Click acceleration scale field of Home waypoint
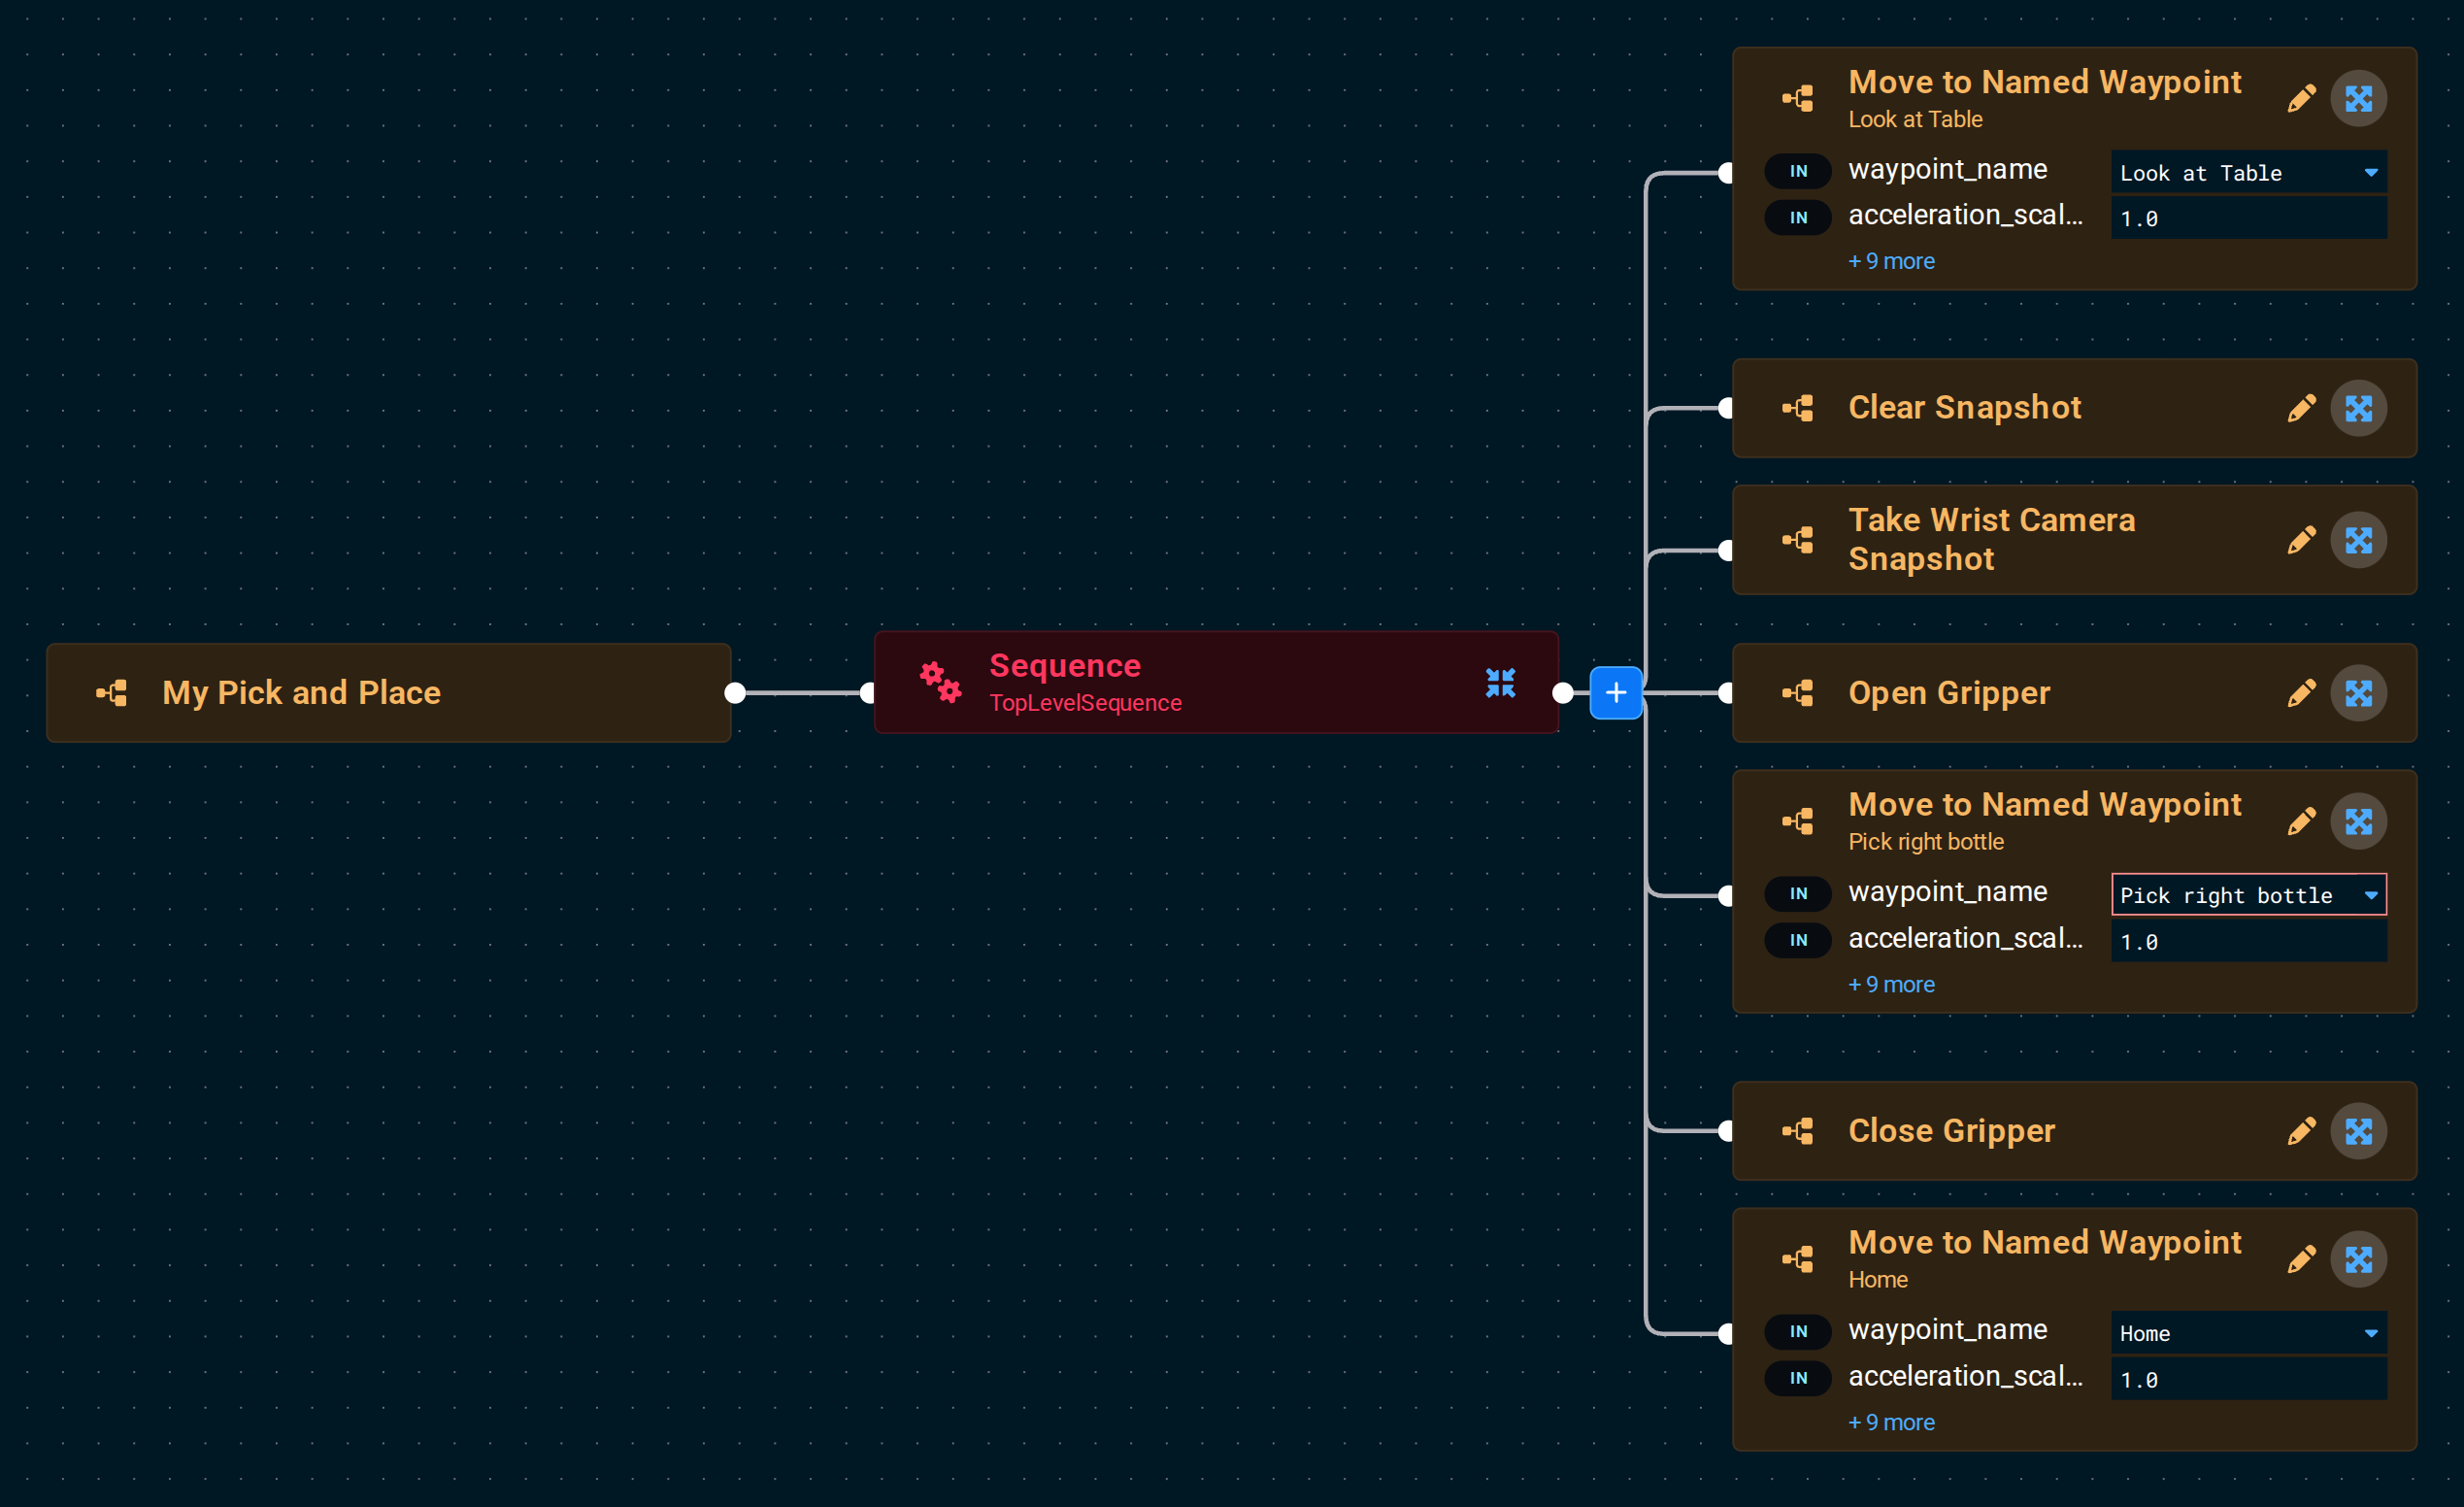Viewport: 2464px width, 1507px height. click(2248, 1379)
